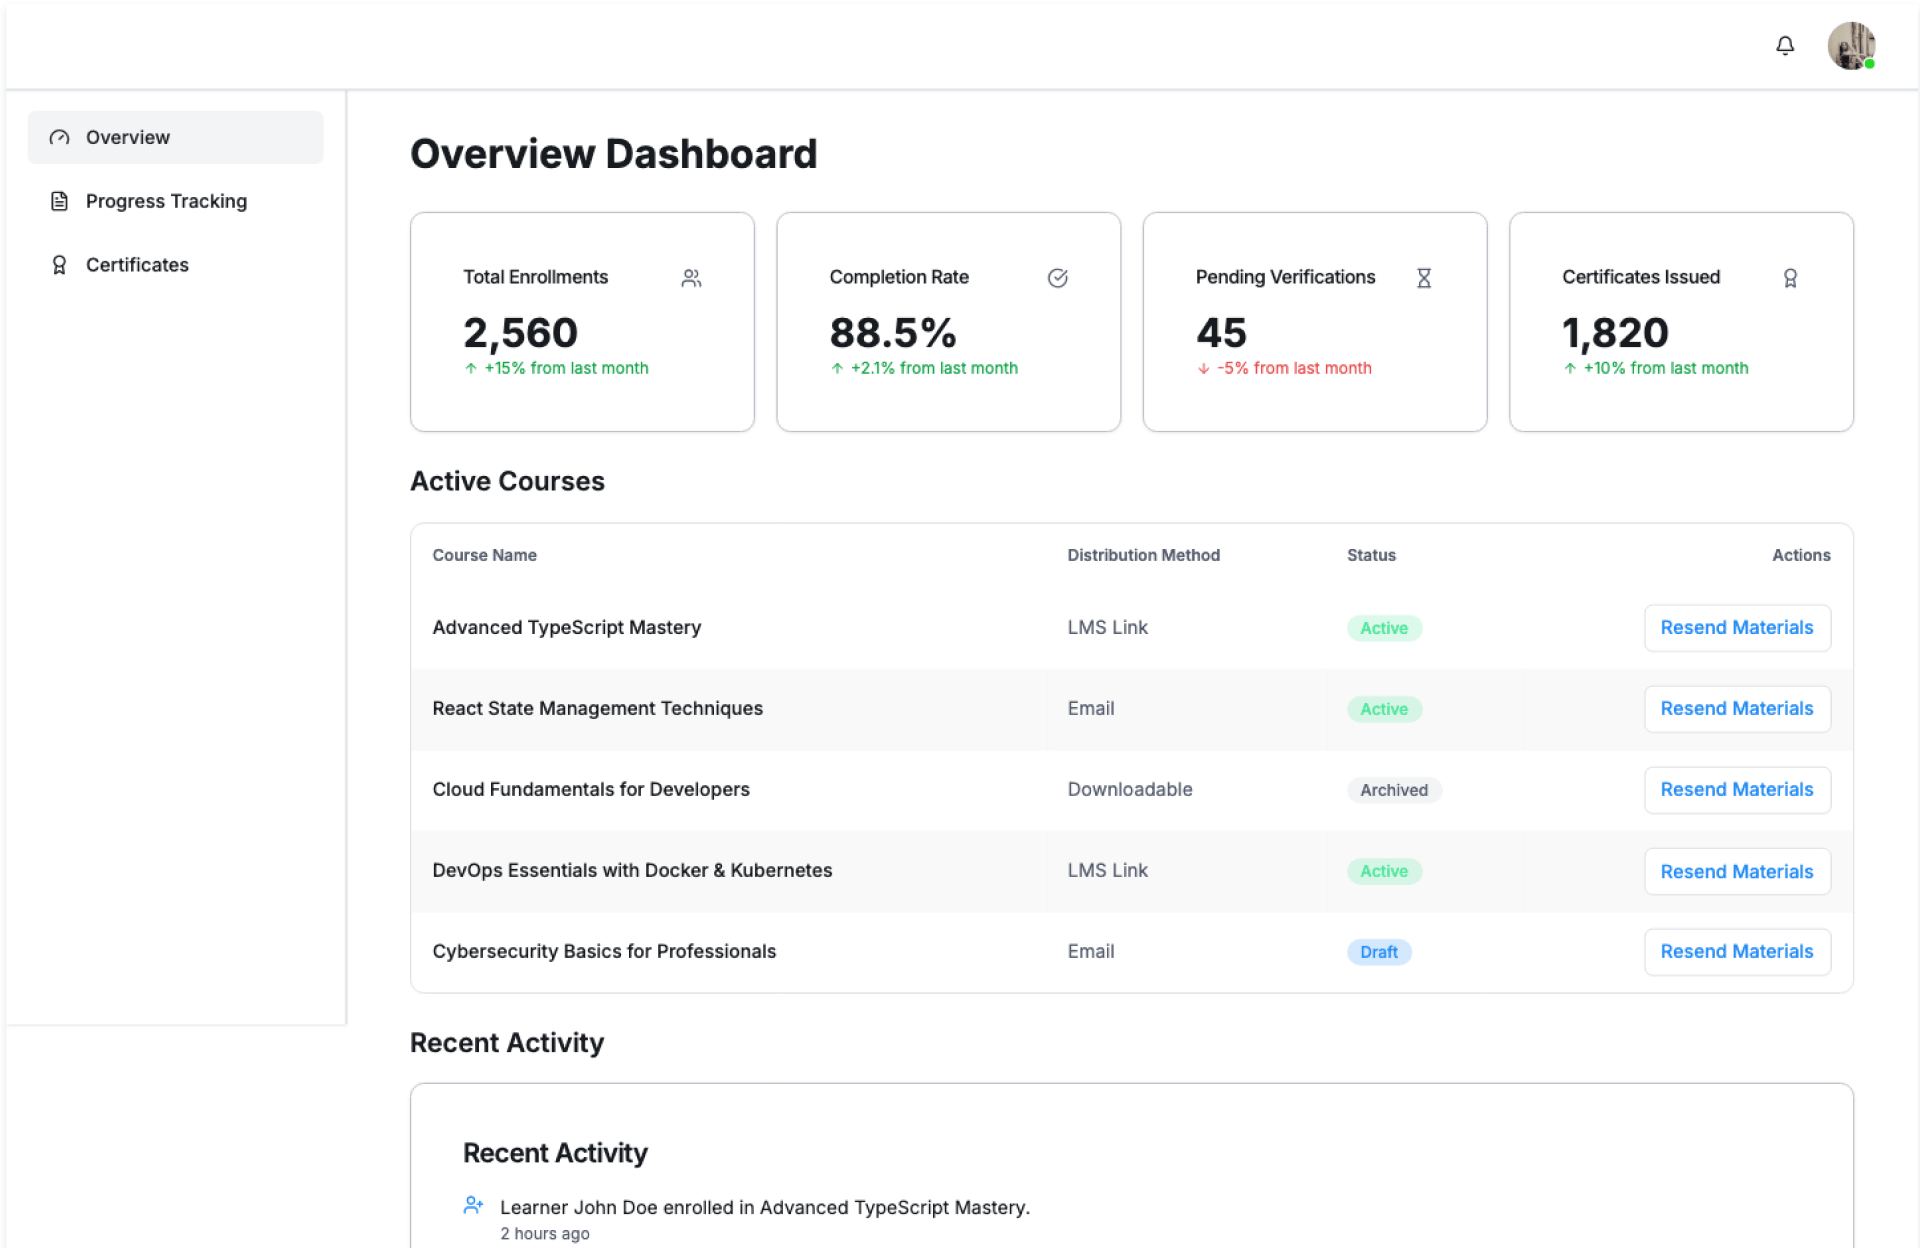Click the notification bell icon
1920x1248 pixels.
(1784, 46)
